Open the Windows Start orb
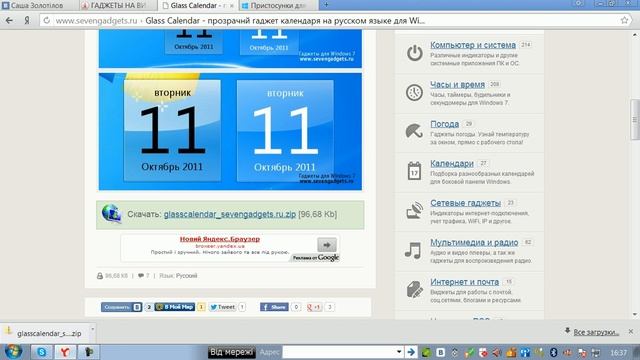The image size is (640, 360). 13,351
